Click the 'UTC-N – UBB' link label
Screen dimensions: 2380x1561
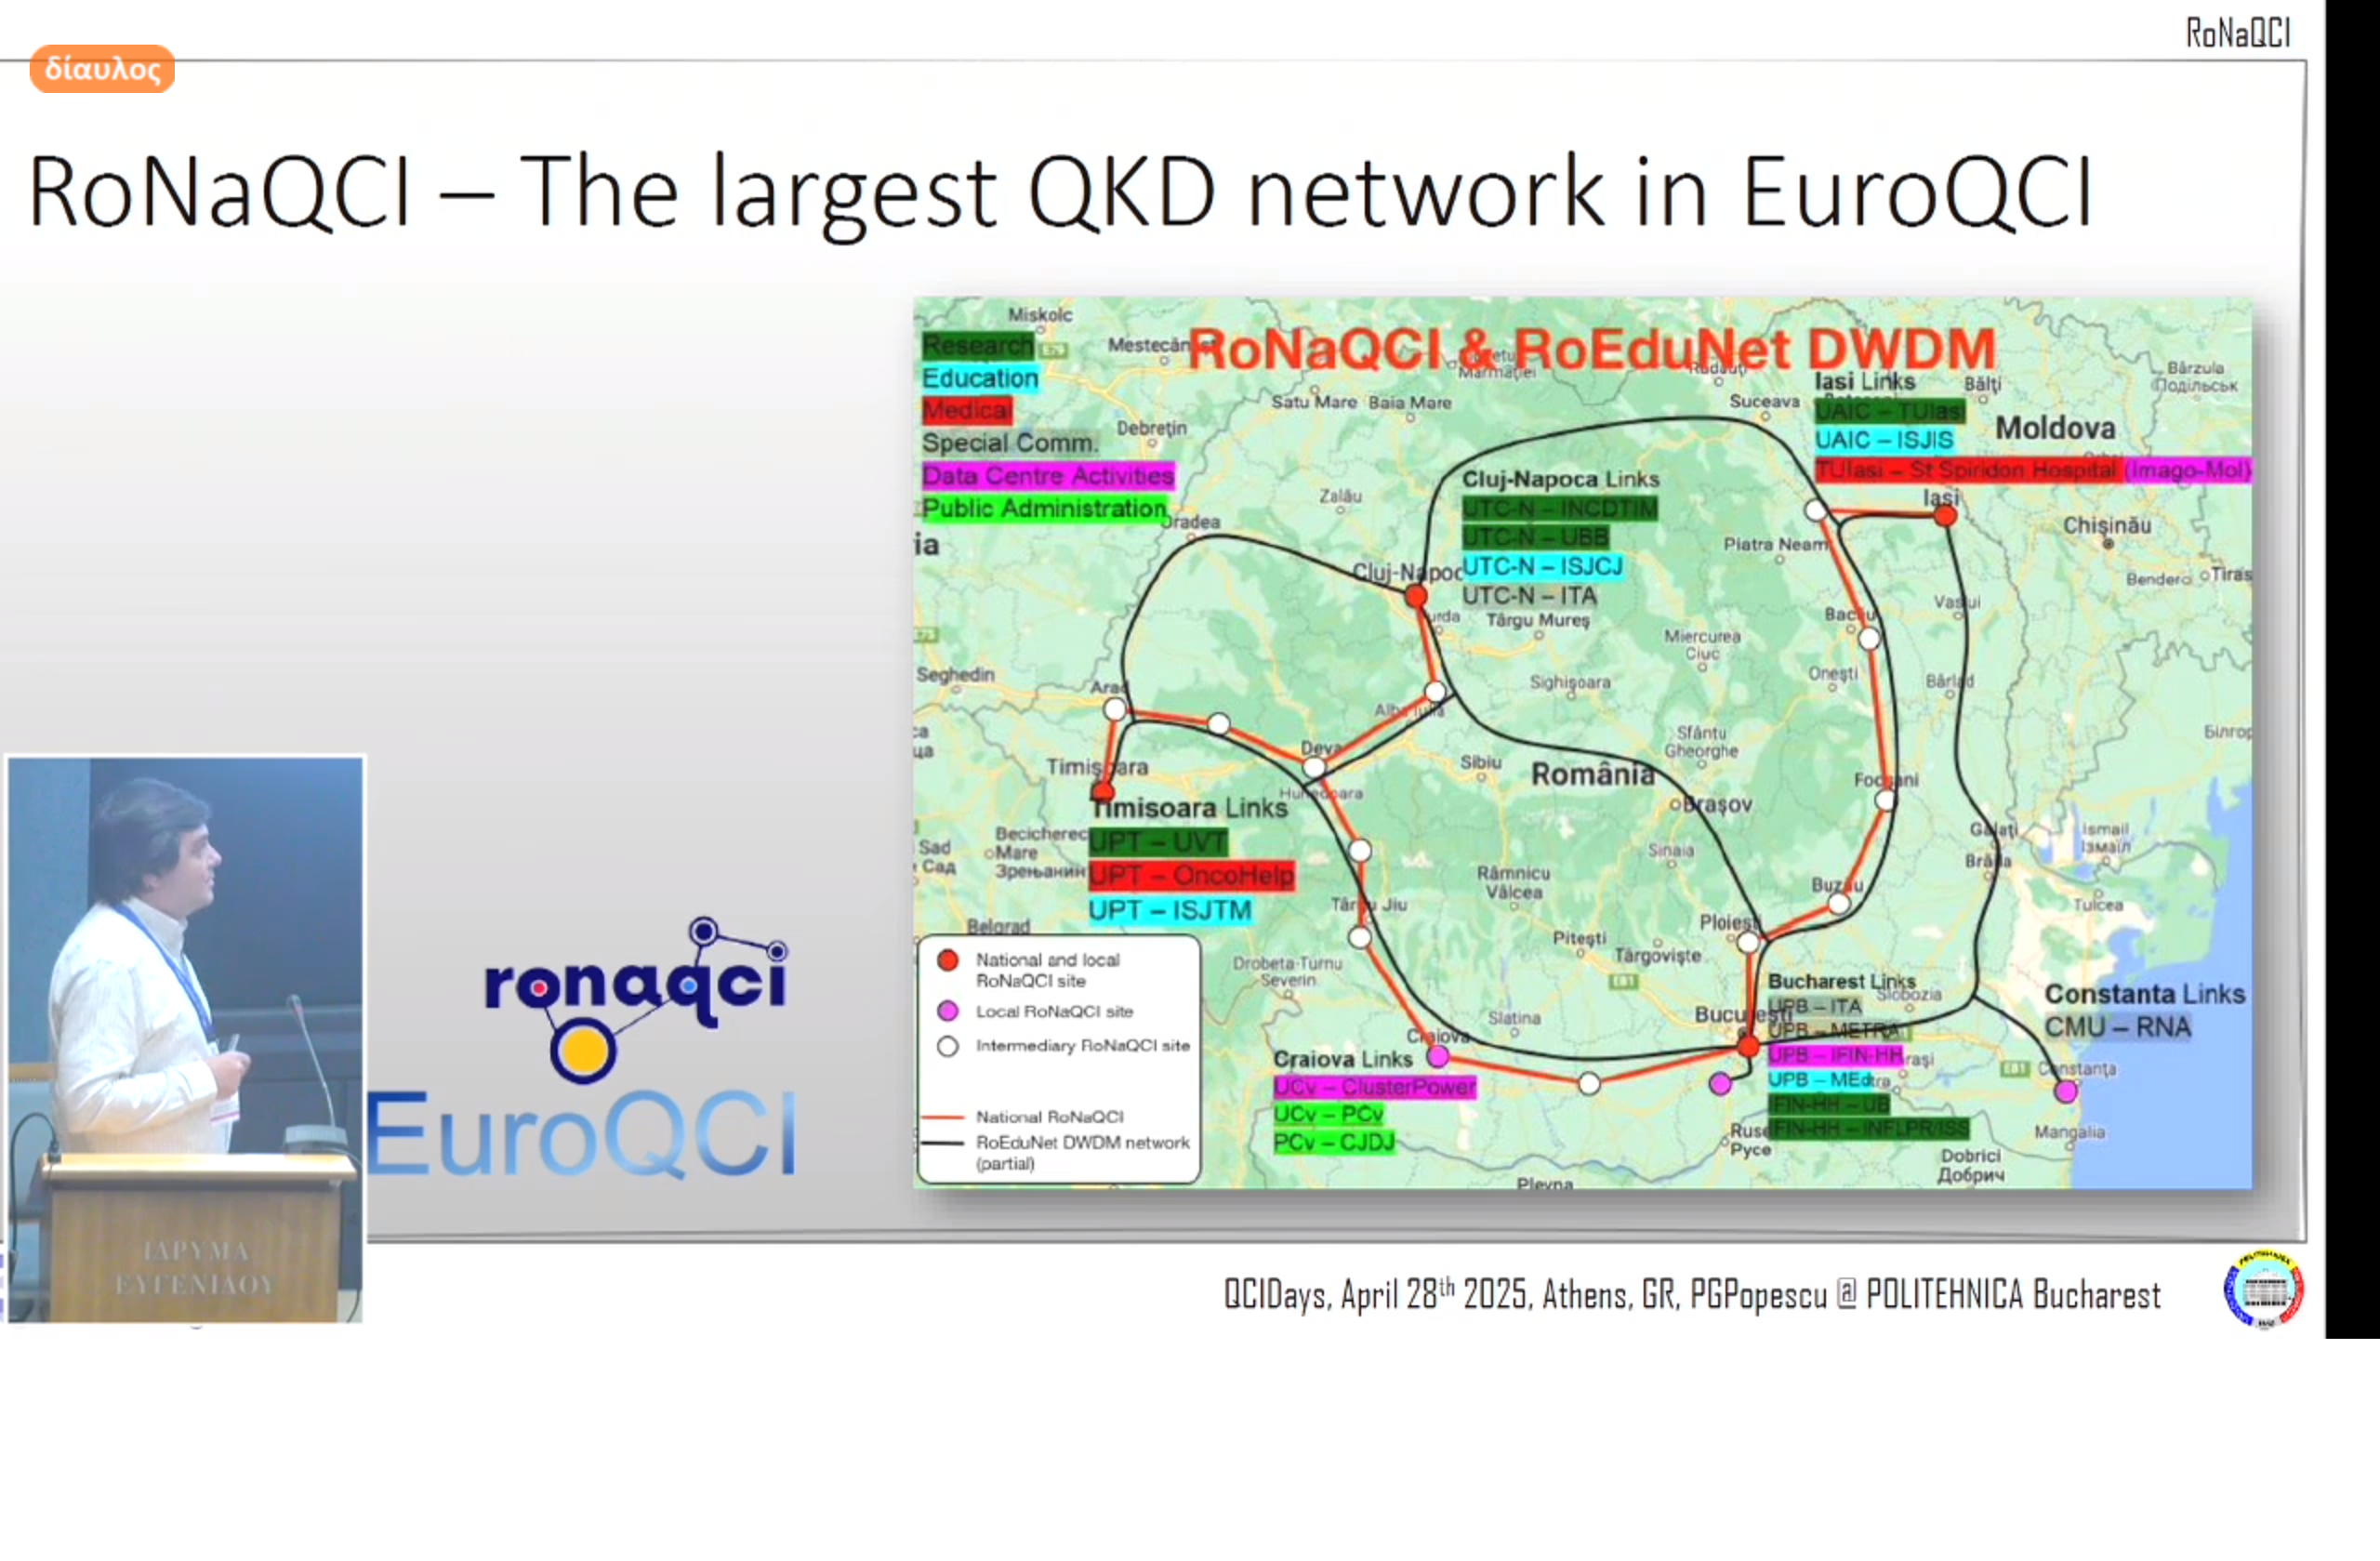[x=1535, y=538]
